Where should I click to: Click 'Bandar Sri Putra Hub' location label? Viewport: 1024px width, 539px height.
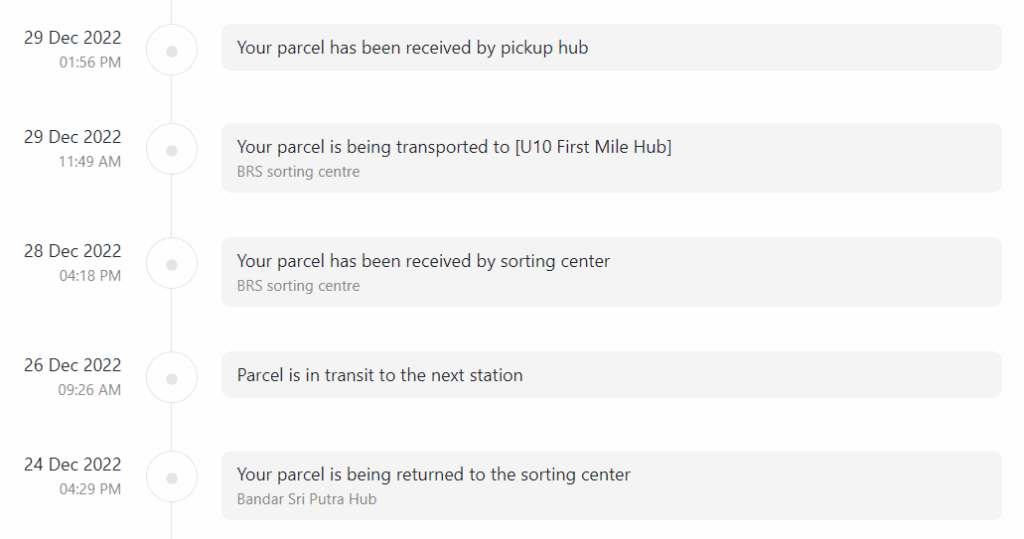[x=307, y=499]
